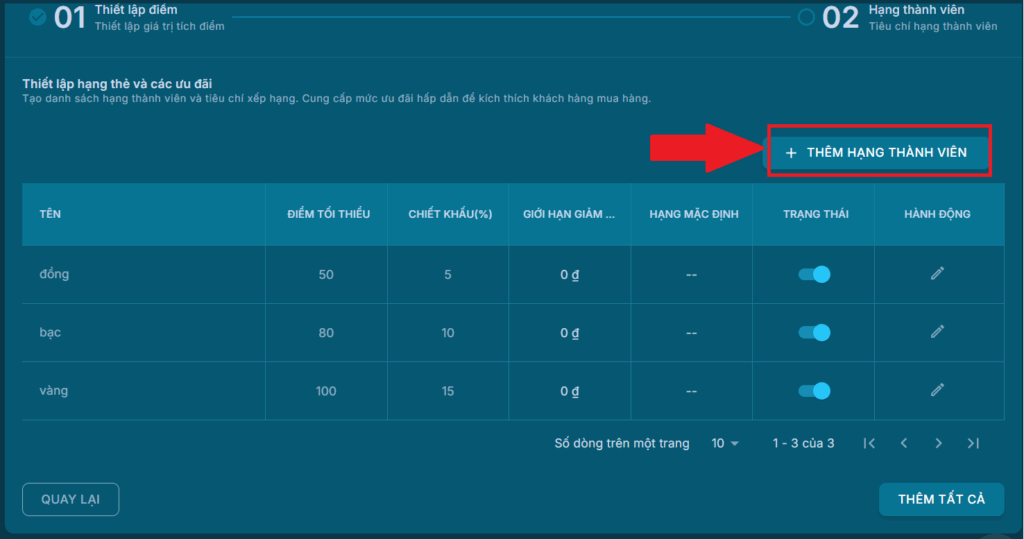Go to the previous page arrow
Viewport: 1024px width, 539px height.
point(904,443)
